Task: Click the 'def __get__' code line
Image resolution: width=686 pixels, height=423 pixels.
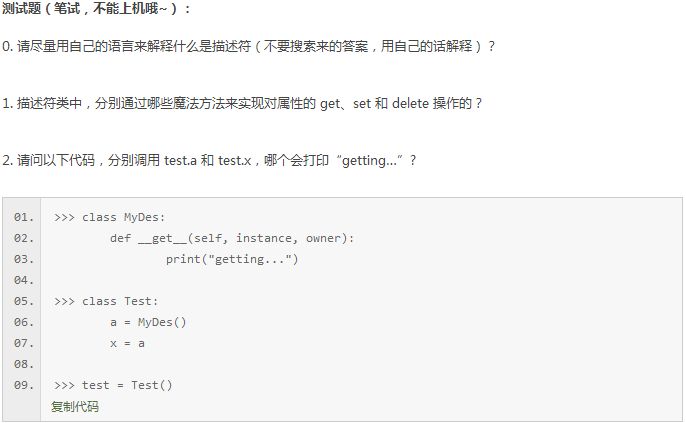Action: [x=232, y=238]
